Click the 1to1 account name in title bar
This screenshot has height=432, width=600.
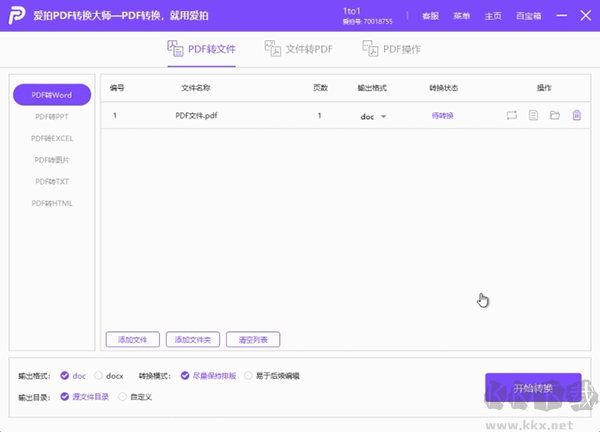point(352,11)
